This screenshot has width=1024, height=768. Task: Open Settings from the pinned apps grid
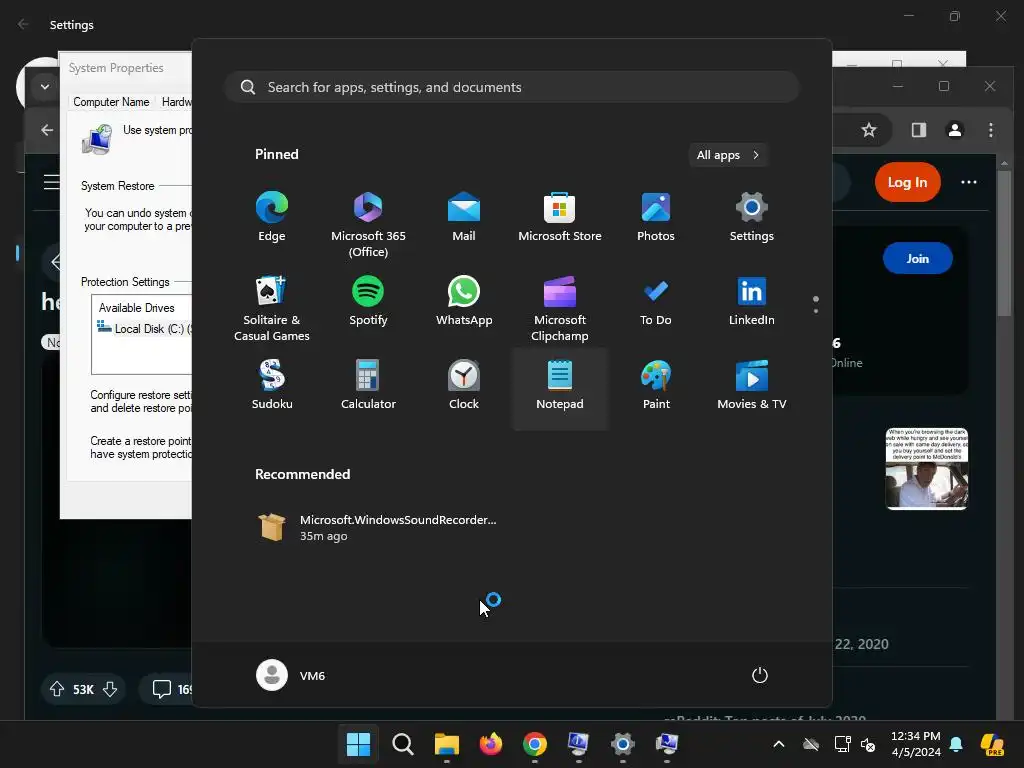(752, 217)
